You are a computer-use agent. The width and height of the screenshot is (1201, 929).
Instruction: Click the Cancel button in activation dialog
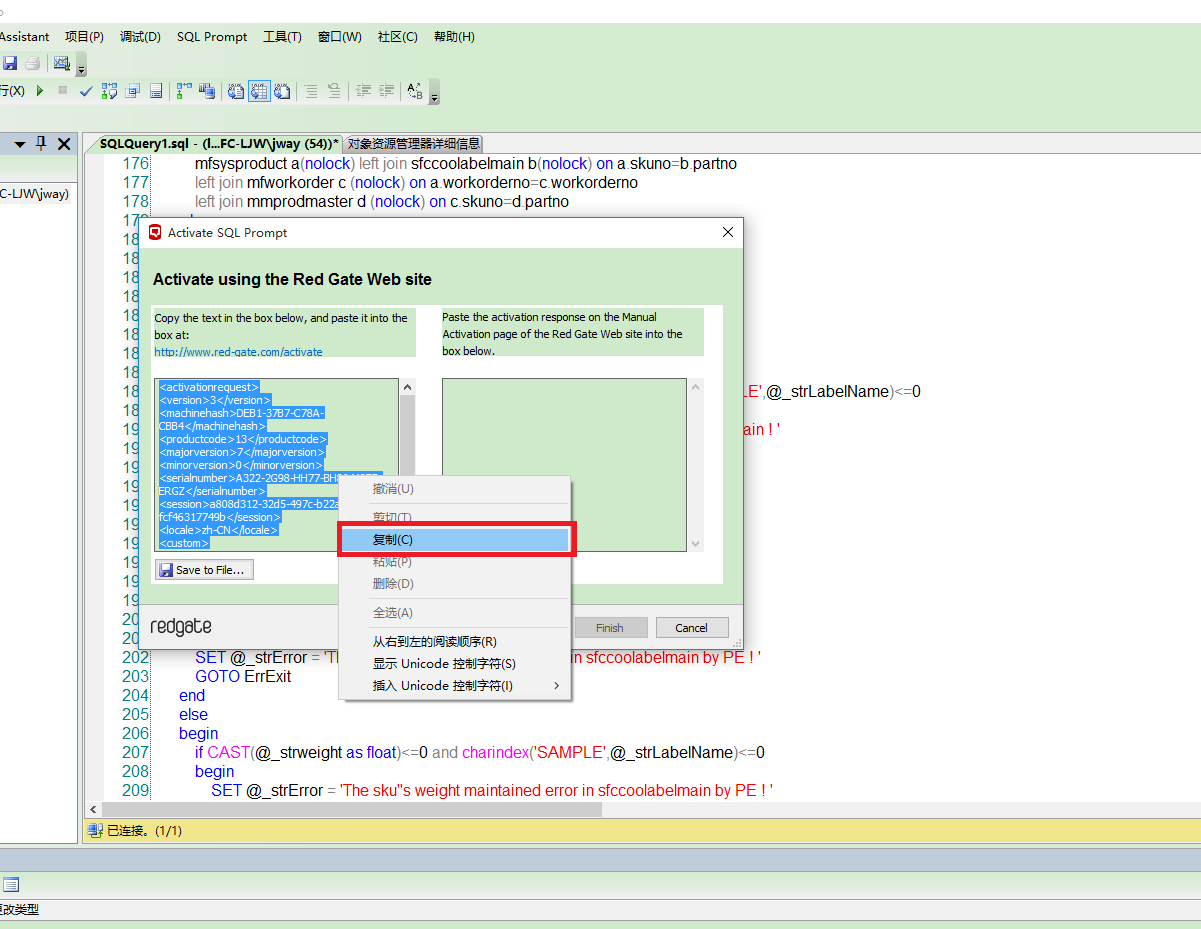point(692,627)
